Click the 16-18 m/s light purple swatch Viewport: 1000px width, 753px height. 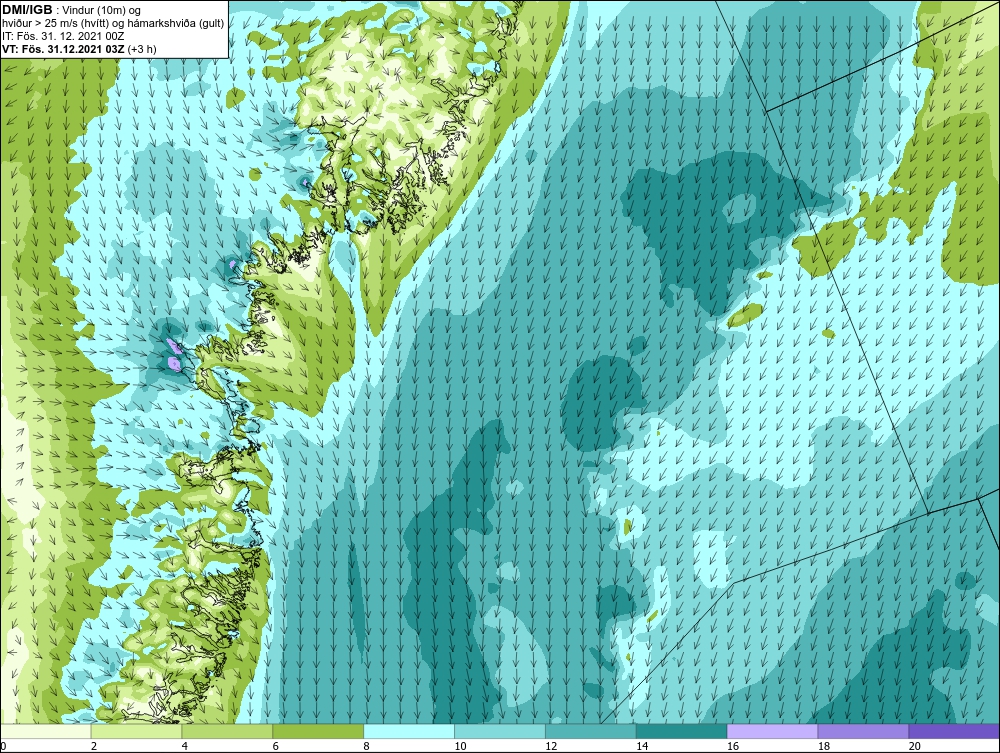tap(772, 731)
